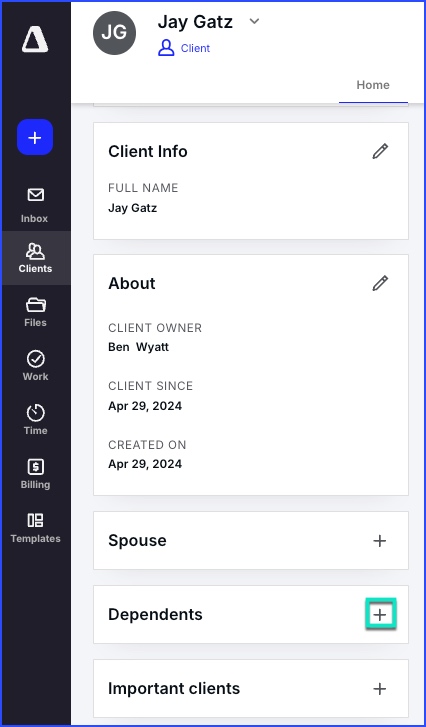Expand dropdown next to Jay Gatz

254,21
